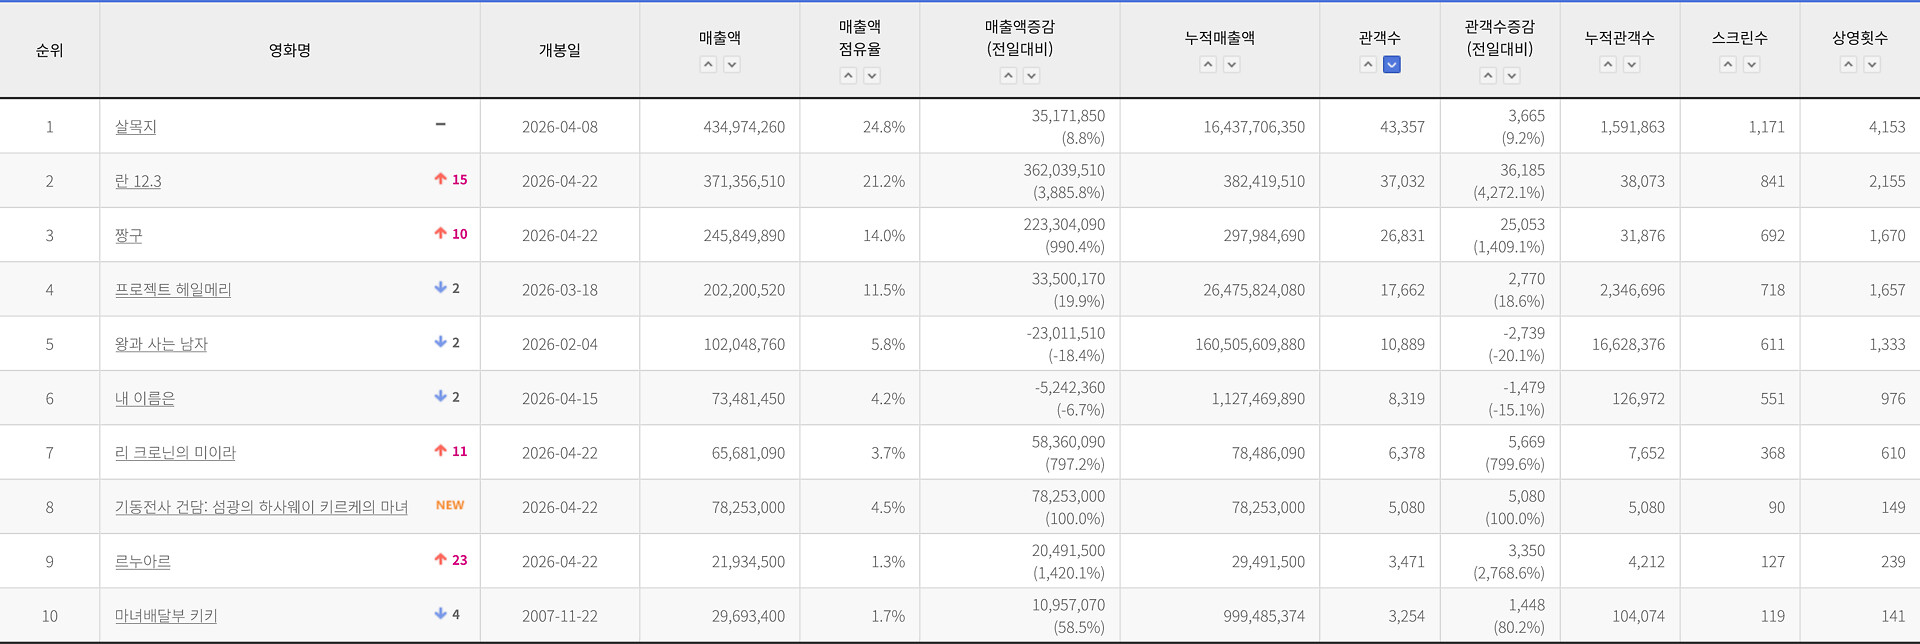Sort 누적관객수 ascending arrow
Image resolution: width=1920 pixels, height=644 pixels.
point(1608,64)
